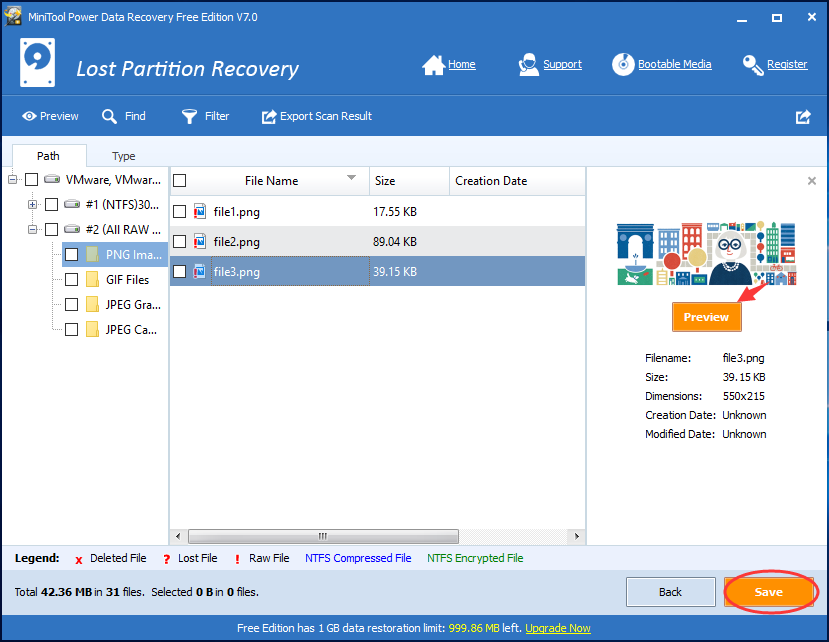
Task: Check the #1 (NTFS) partition checkbox
Action: pyautogui.click(x=51, y=204)
